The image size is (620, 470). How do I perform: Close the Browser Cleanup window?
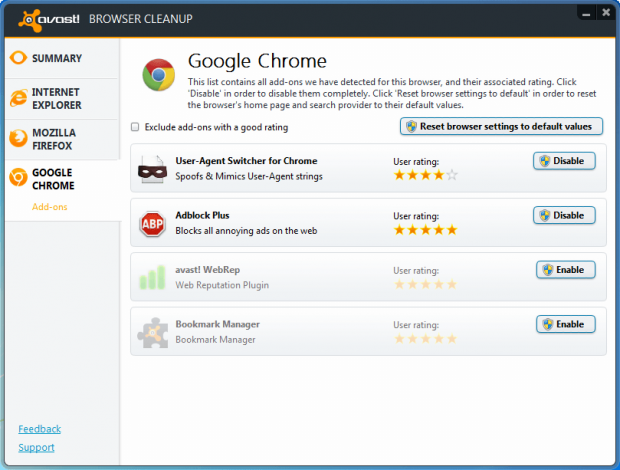(x=606, y=13)
